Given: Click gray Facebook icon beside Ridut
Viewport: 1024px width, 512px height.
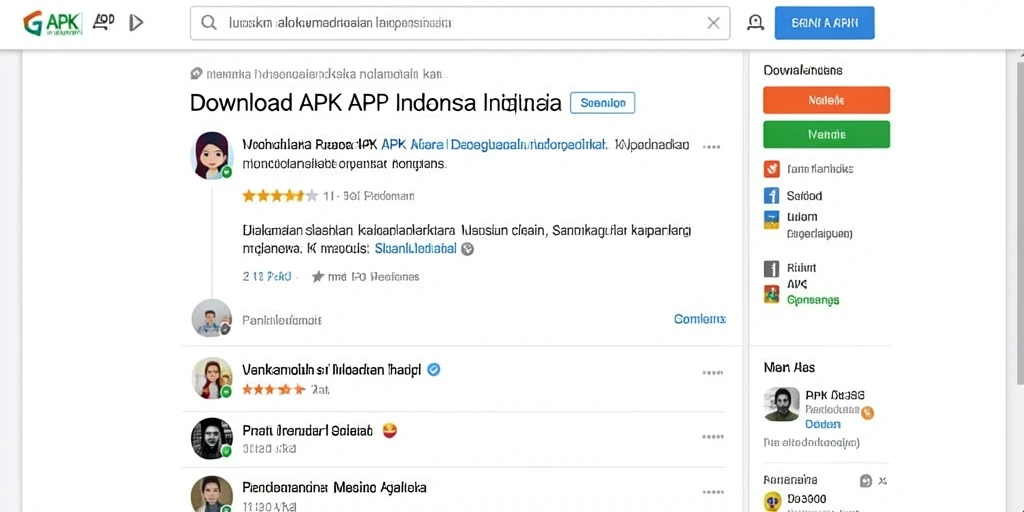Looking at the screenshot, I should 771,268.
